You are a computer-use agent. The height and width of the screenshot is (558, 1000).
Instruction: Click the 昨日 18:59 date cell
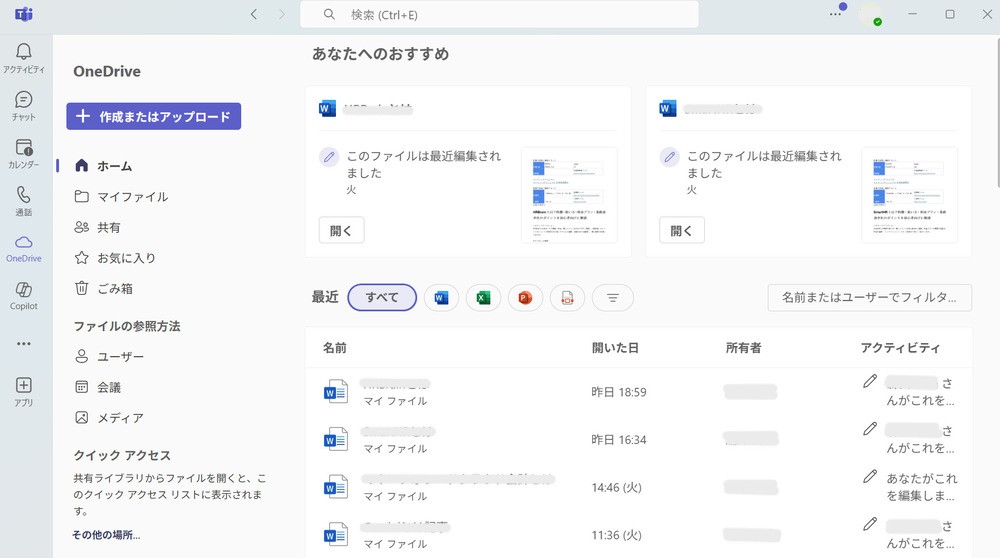[619, 392]
